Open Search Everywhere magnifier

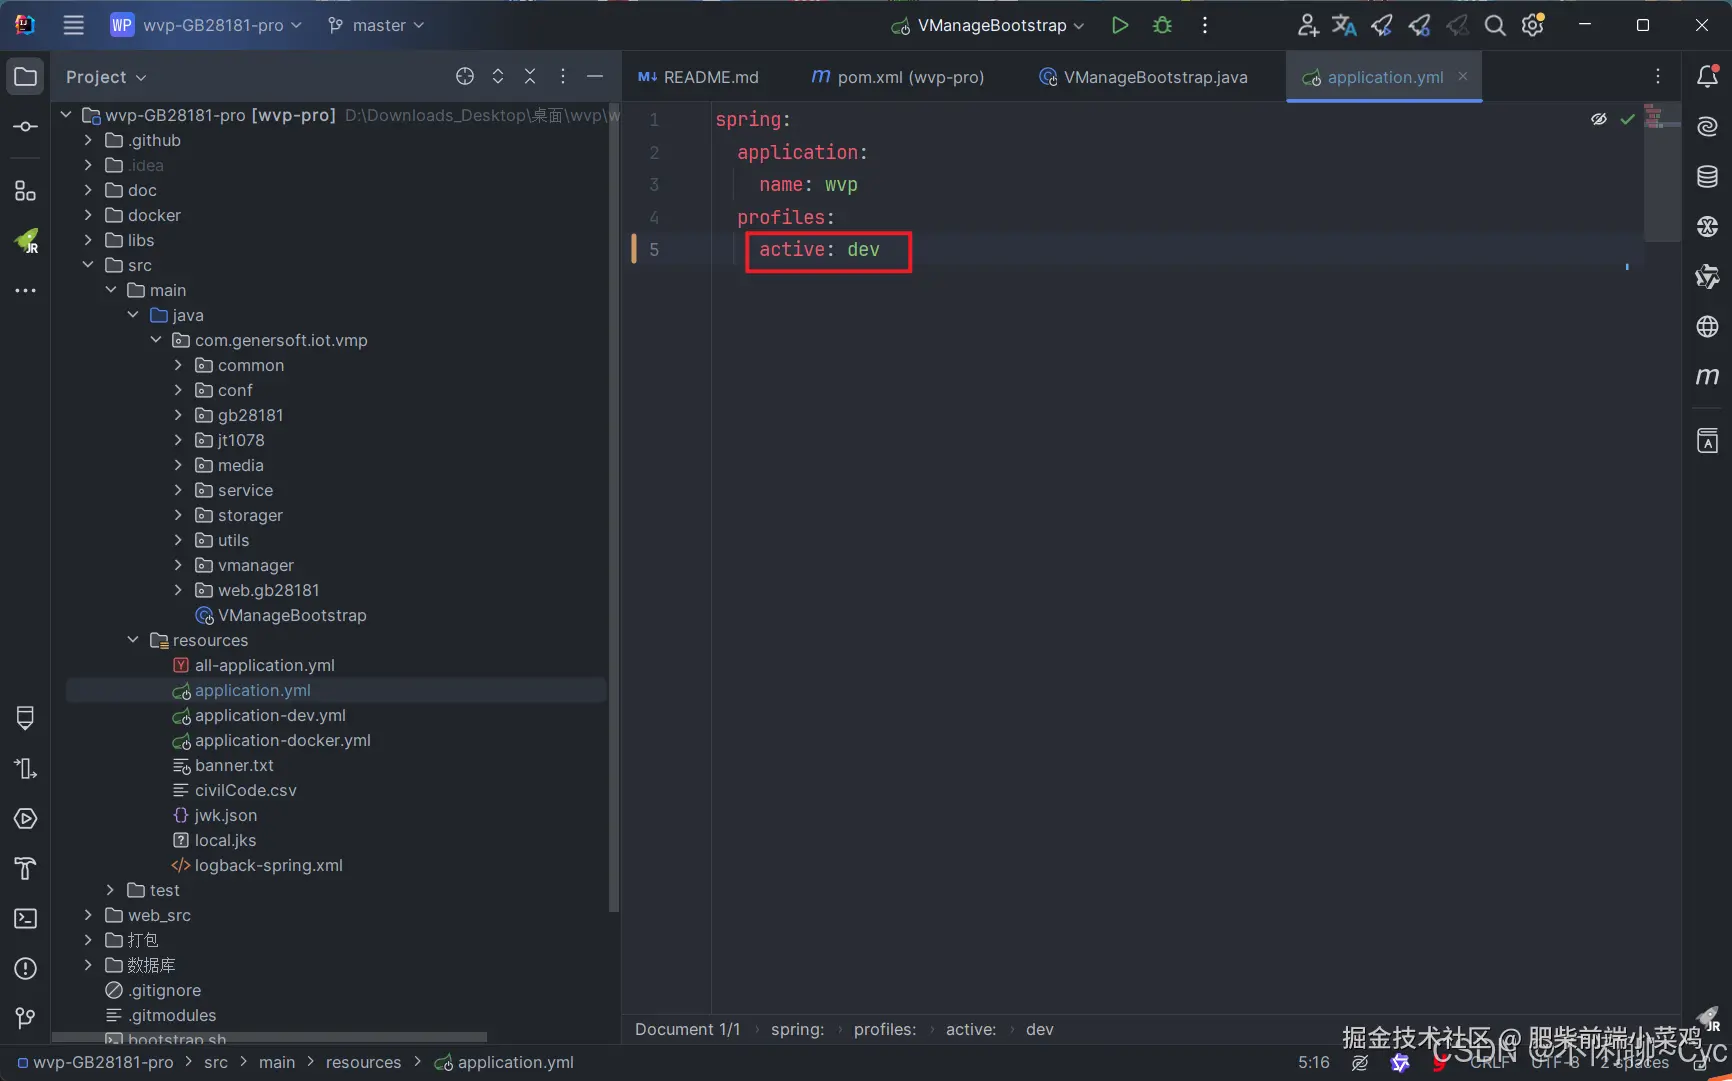point(1495,25)
